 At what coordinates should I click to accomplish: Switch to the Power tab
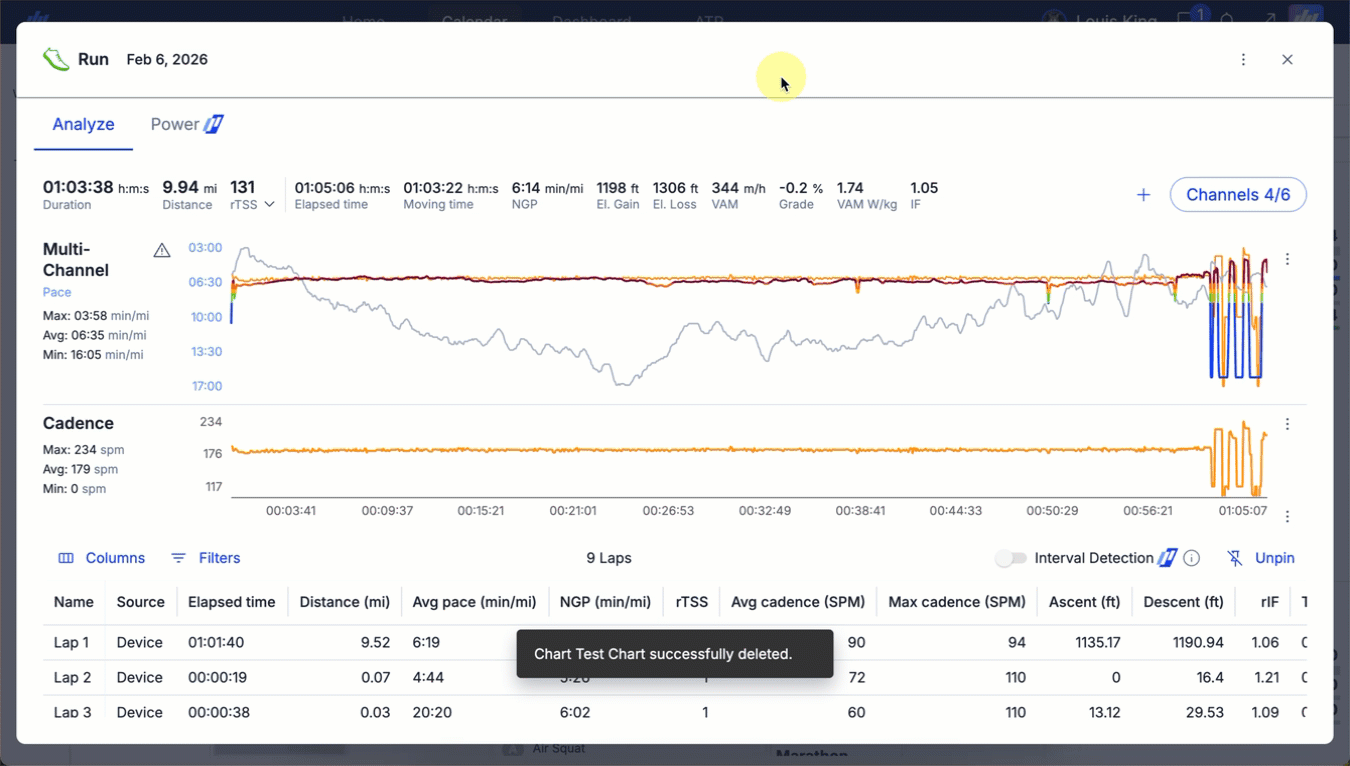coord(186,125)
